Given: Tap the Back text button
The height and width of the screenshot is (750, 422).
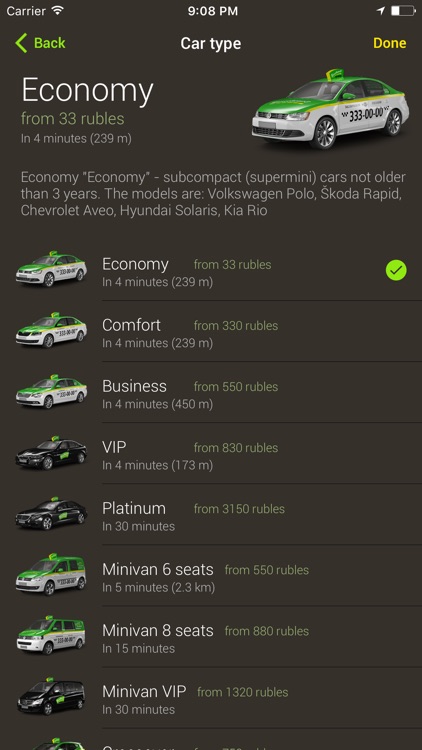Looking at the screenshot, I should [x=50, y=43].
